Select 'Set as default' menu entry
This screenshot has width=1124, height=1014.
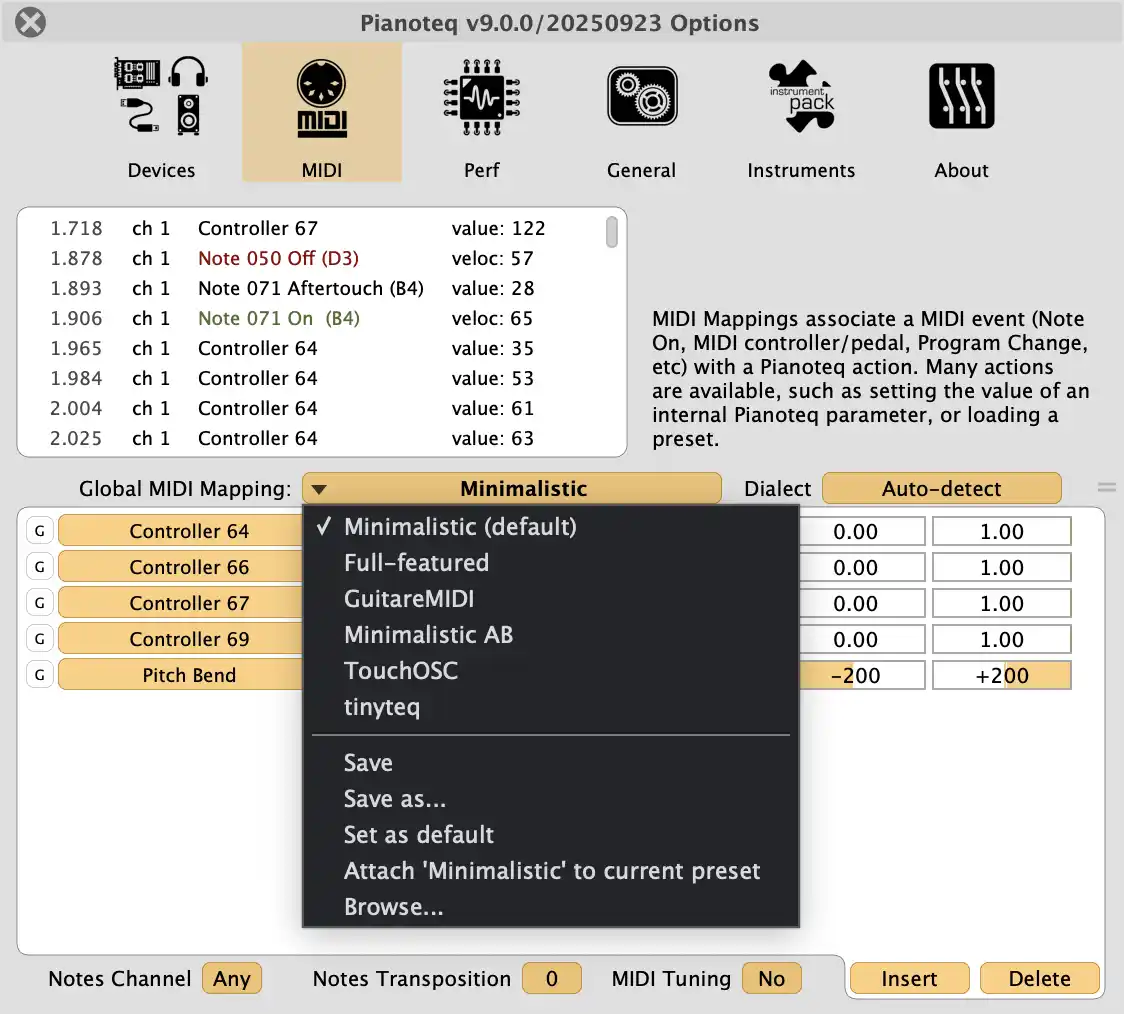point(419,835)
